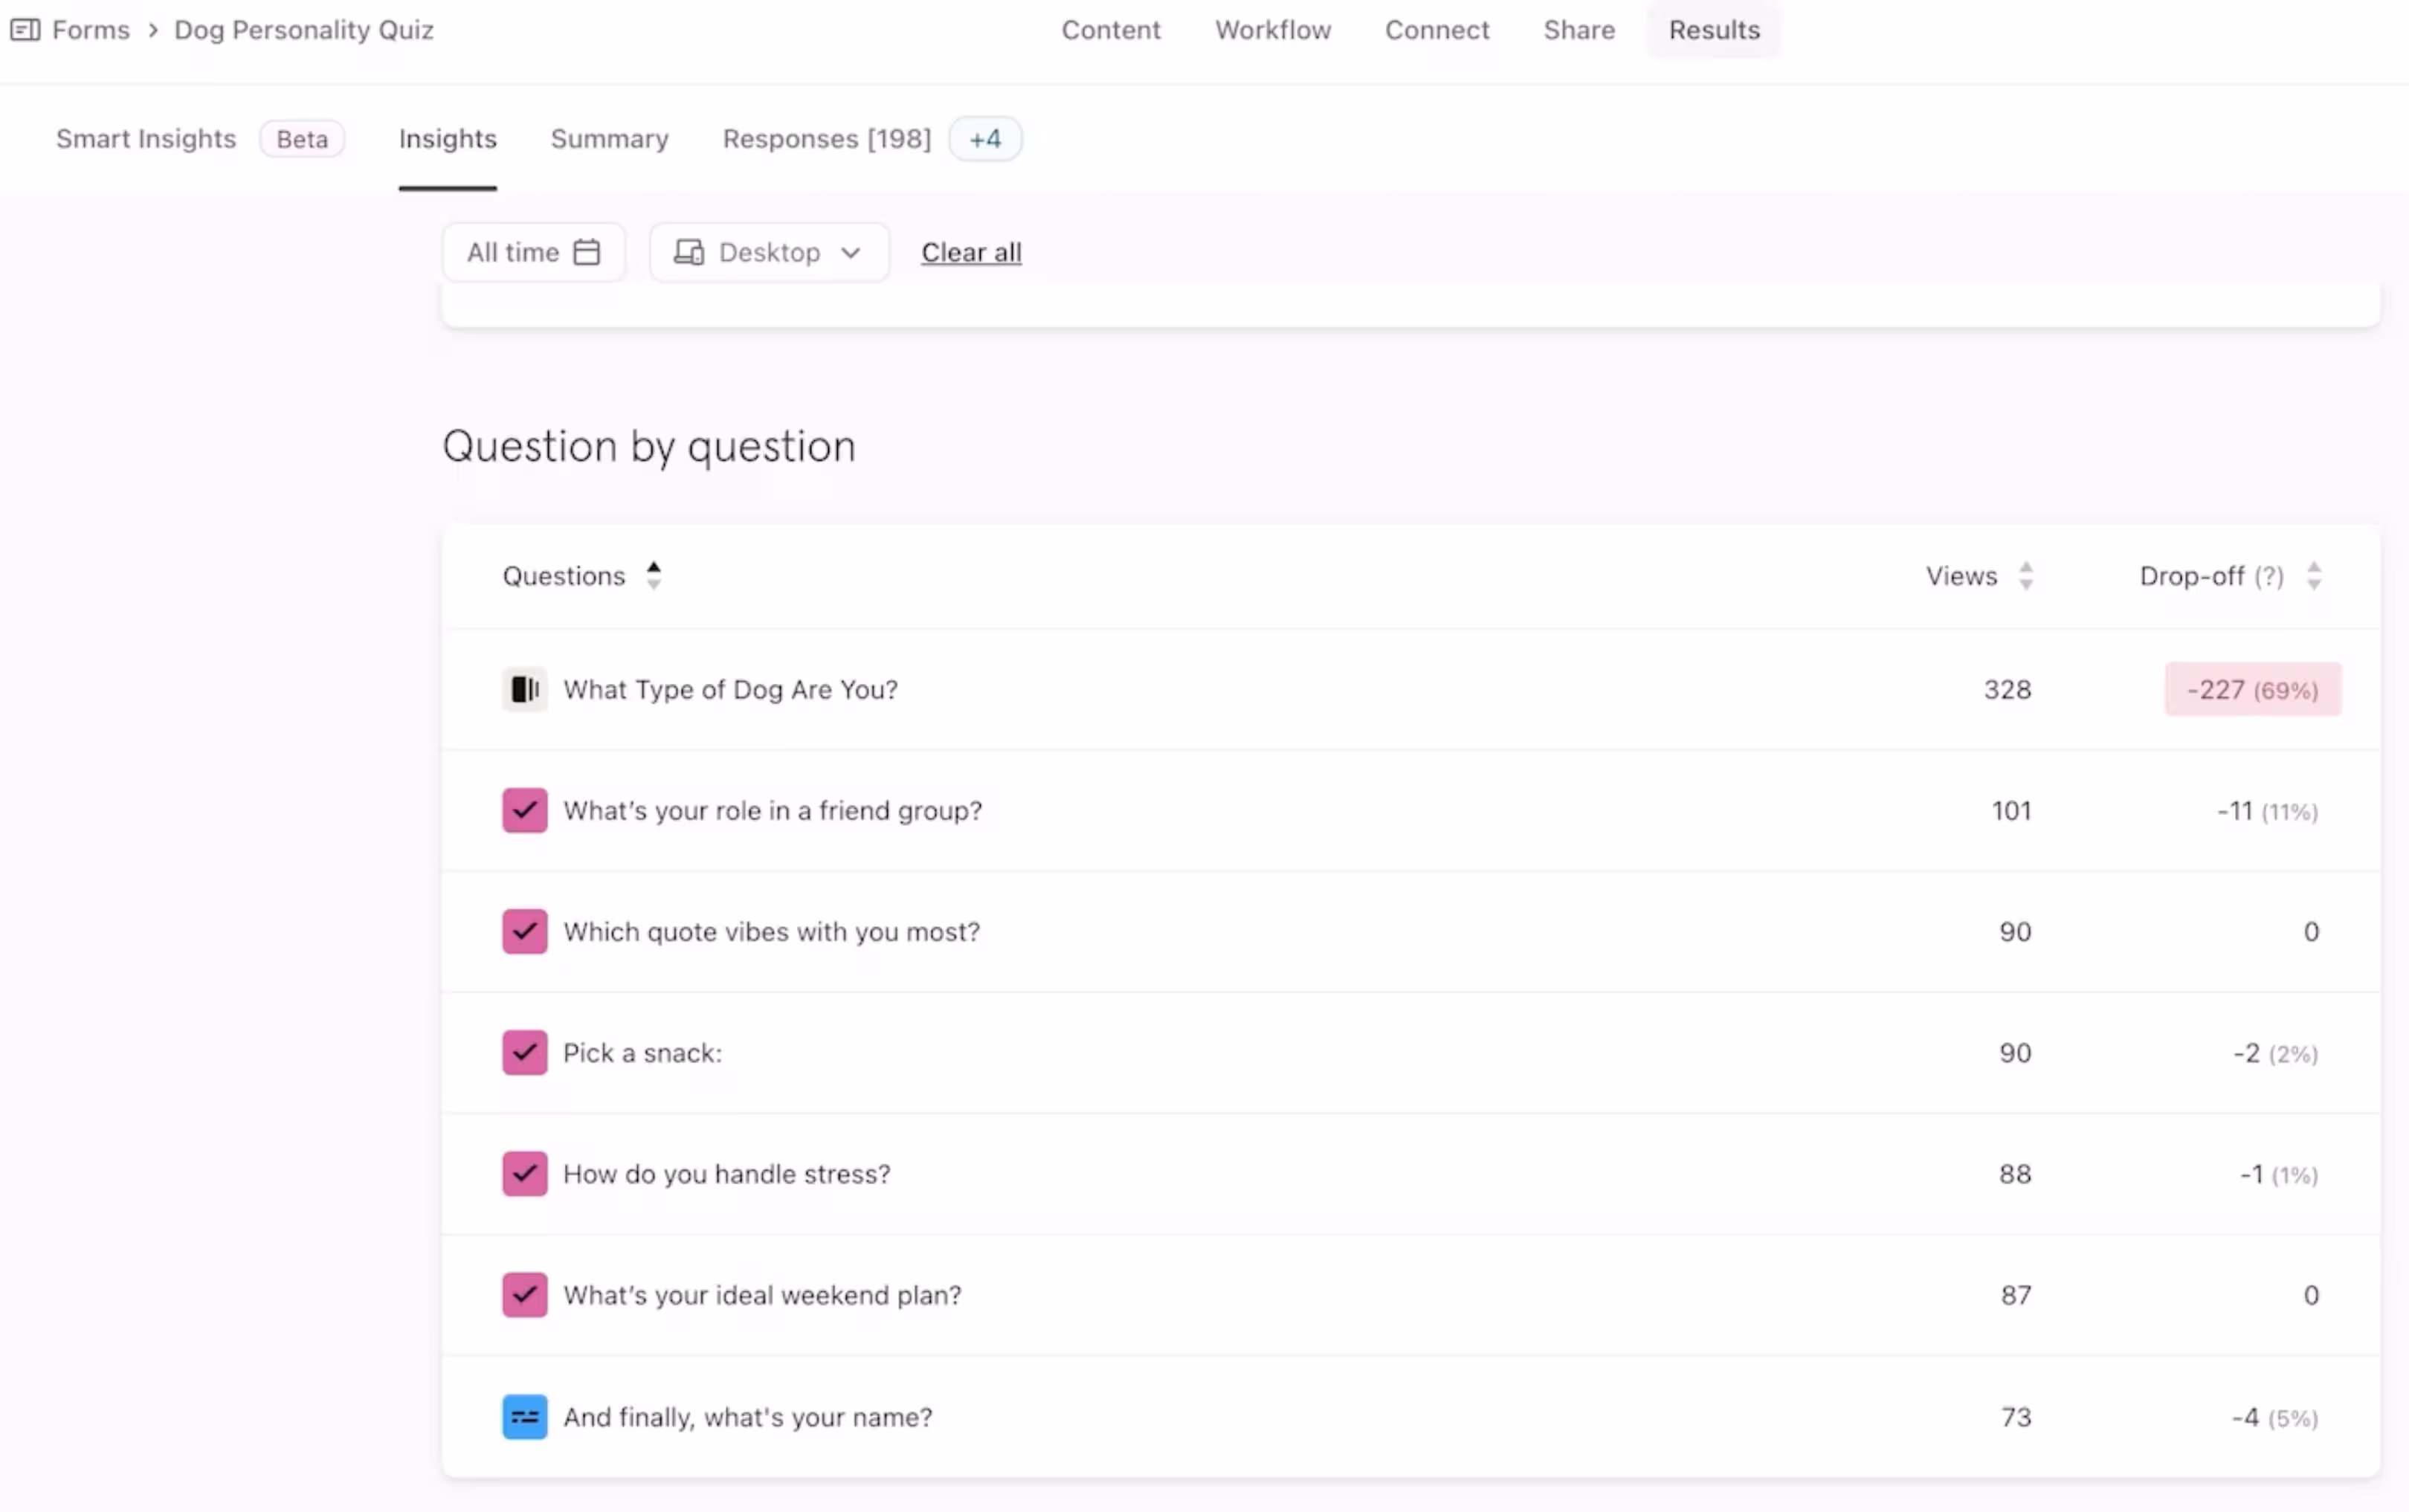The width and height of the screenshot is (2409, 1512).
Task: Click the multiple choice icon beside 'How do you handle stress?'
Action: pyautogui.click(x=524, y=1174)
